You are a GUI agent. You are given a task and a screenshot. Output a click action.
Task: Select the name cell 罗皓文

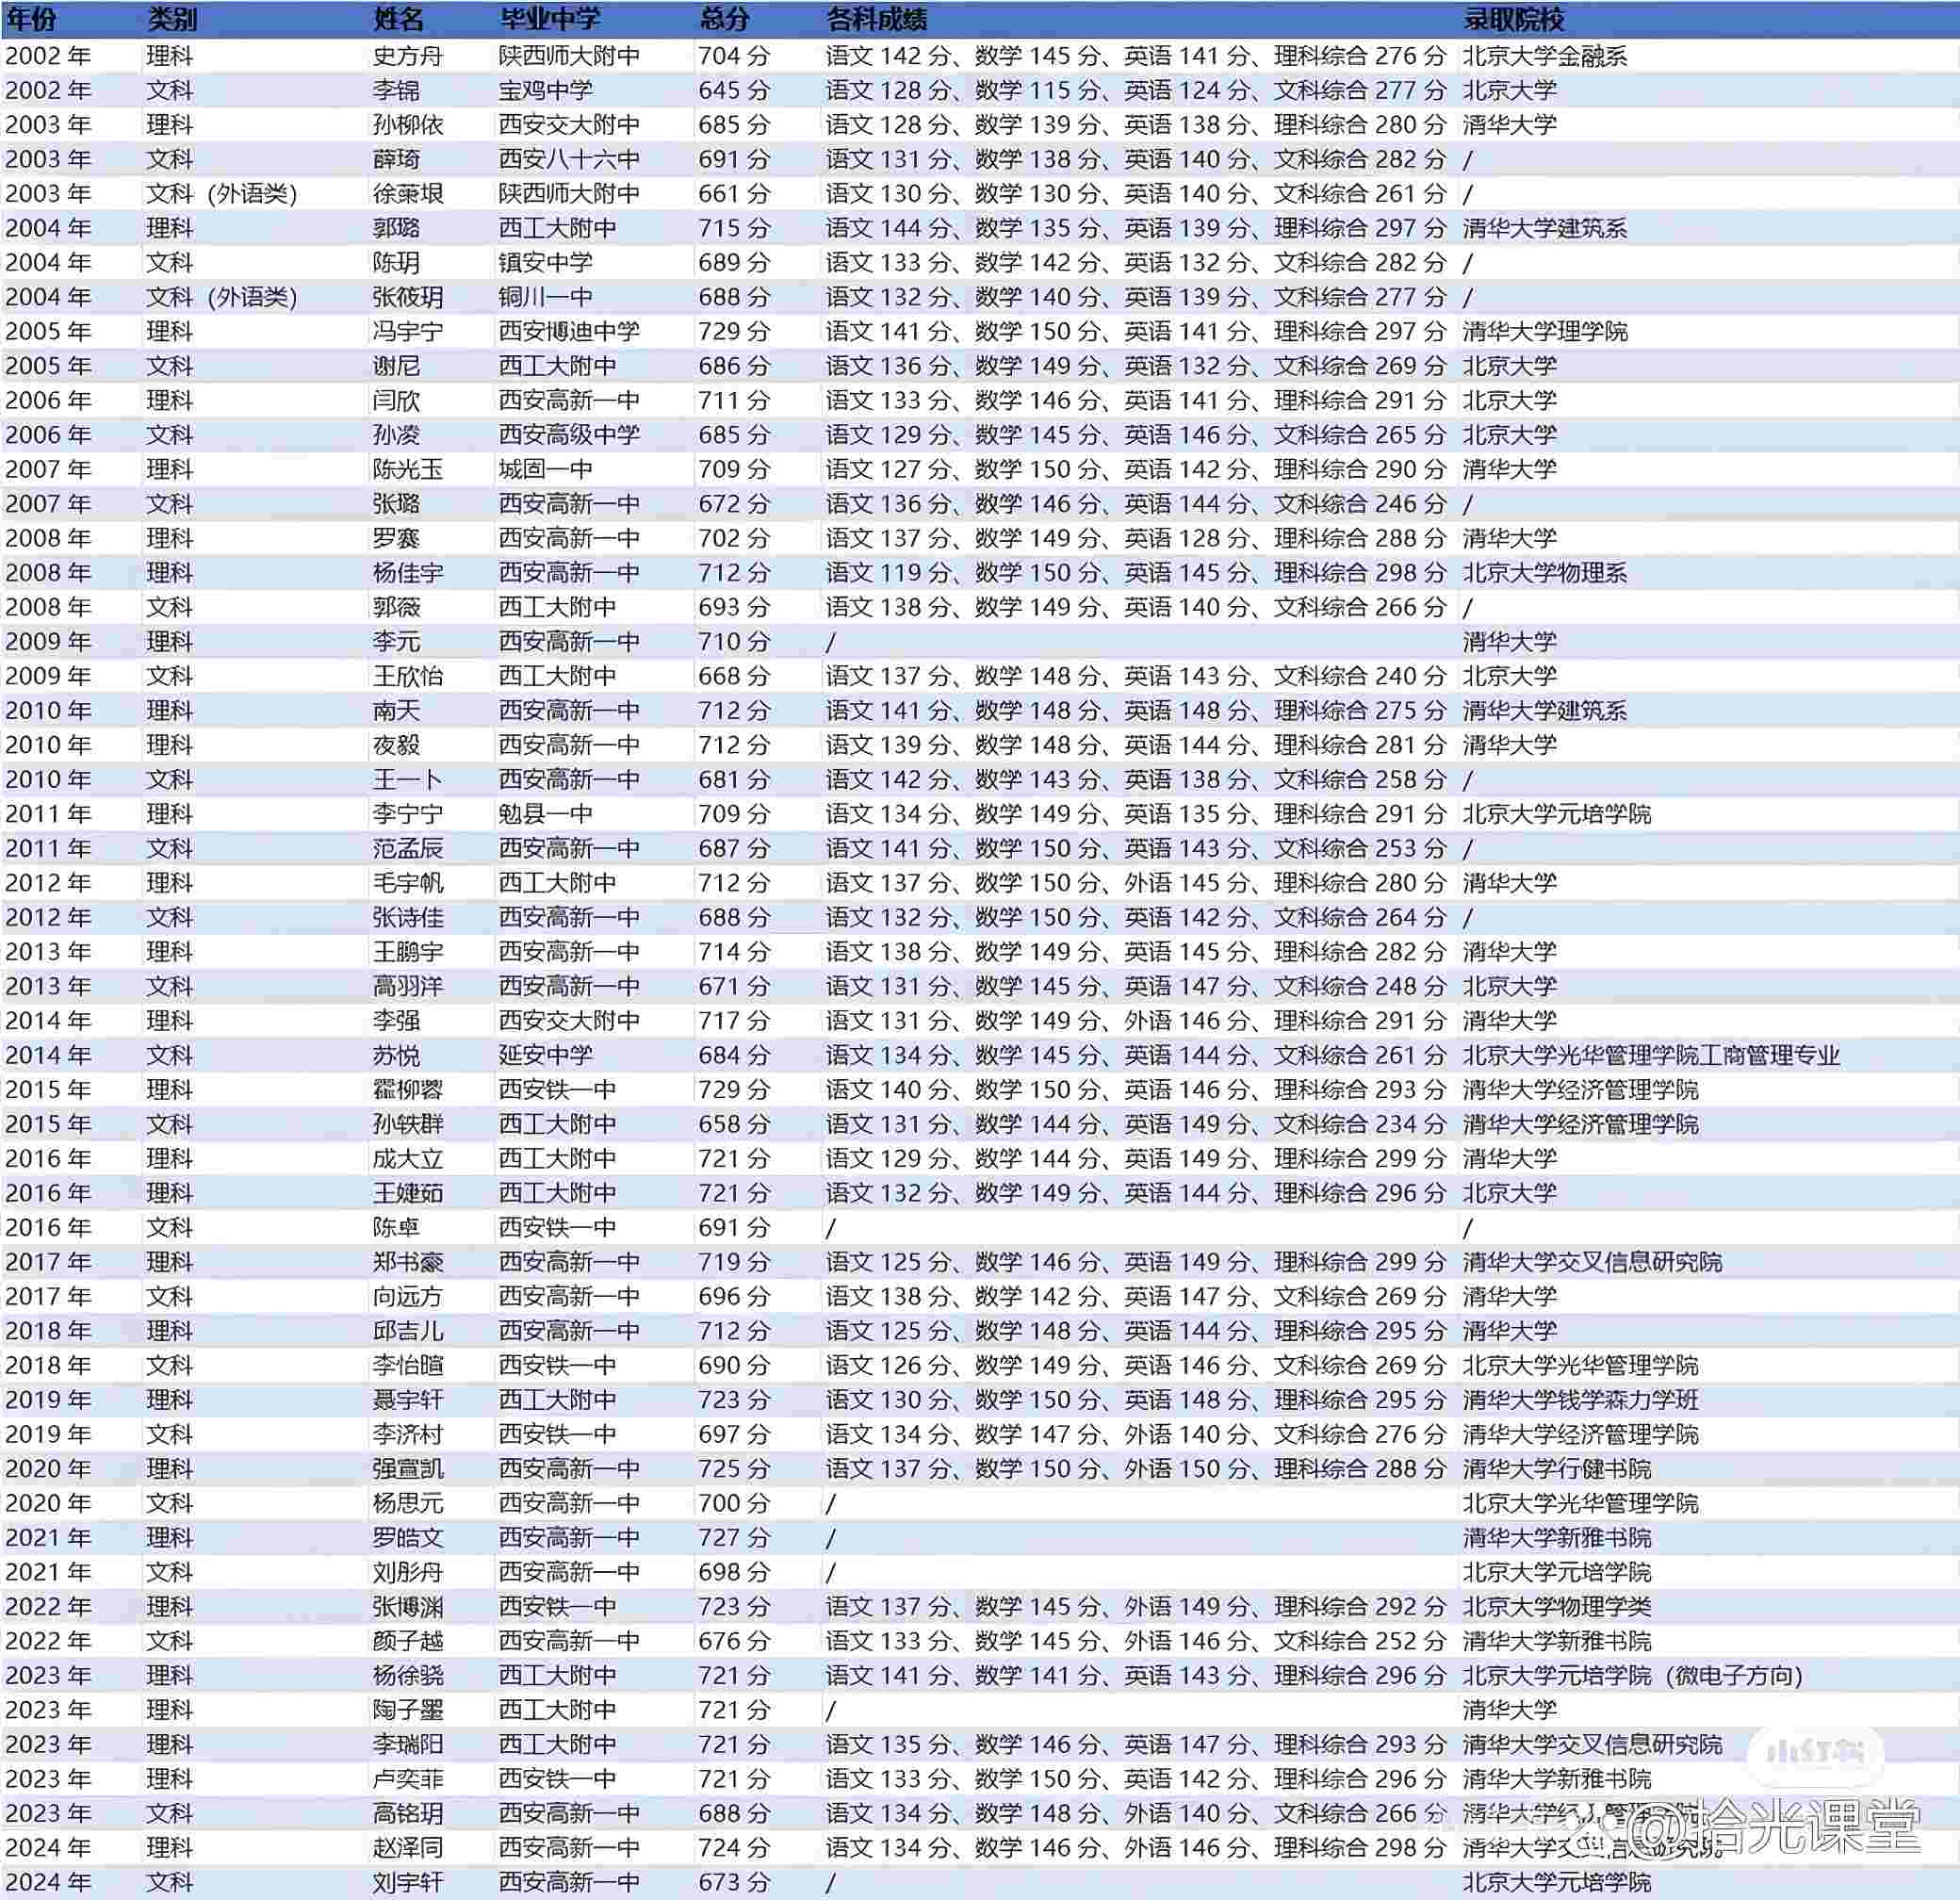coord(408,1538)
